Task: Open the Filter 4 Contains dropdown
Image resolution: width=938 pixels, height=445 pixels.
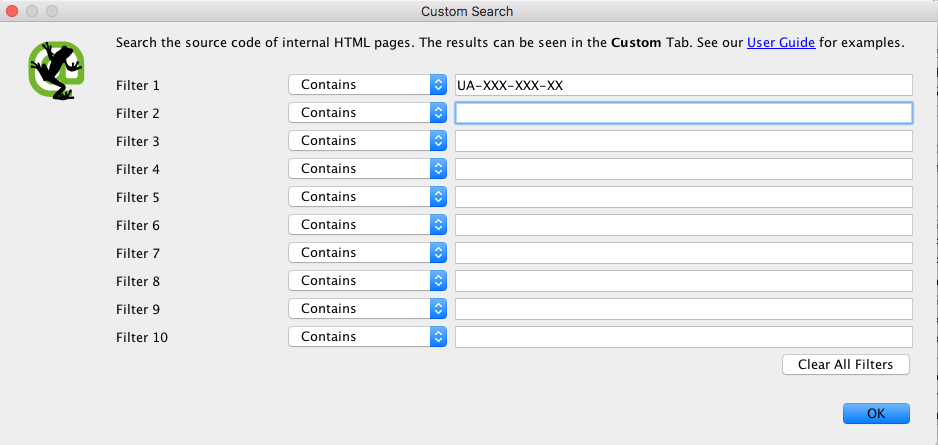Action: click(x=367, y=169)
